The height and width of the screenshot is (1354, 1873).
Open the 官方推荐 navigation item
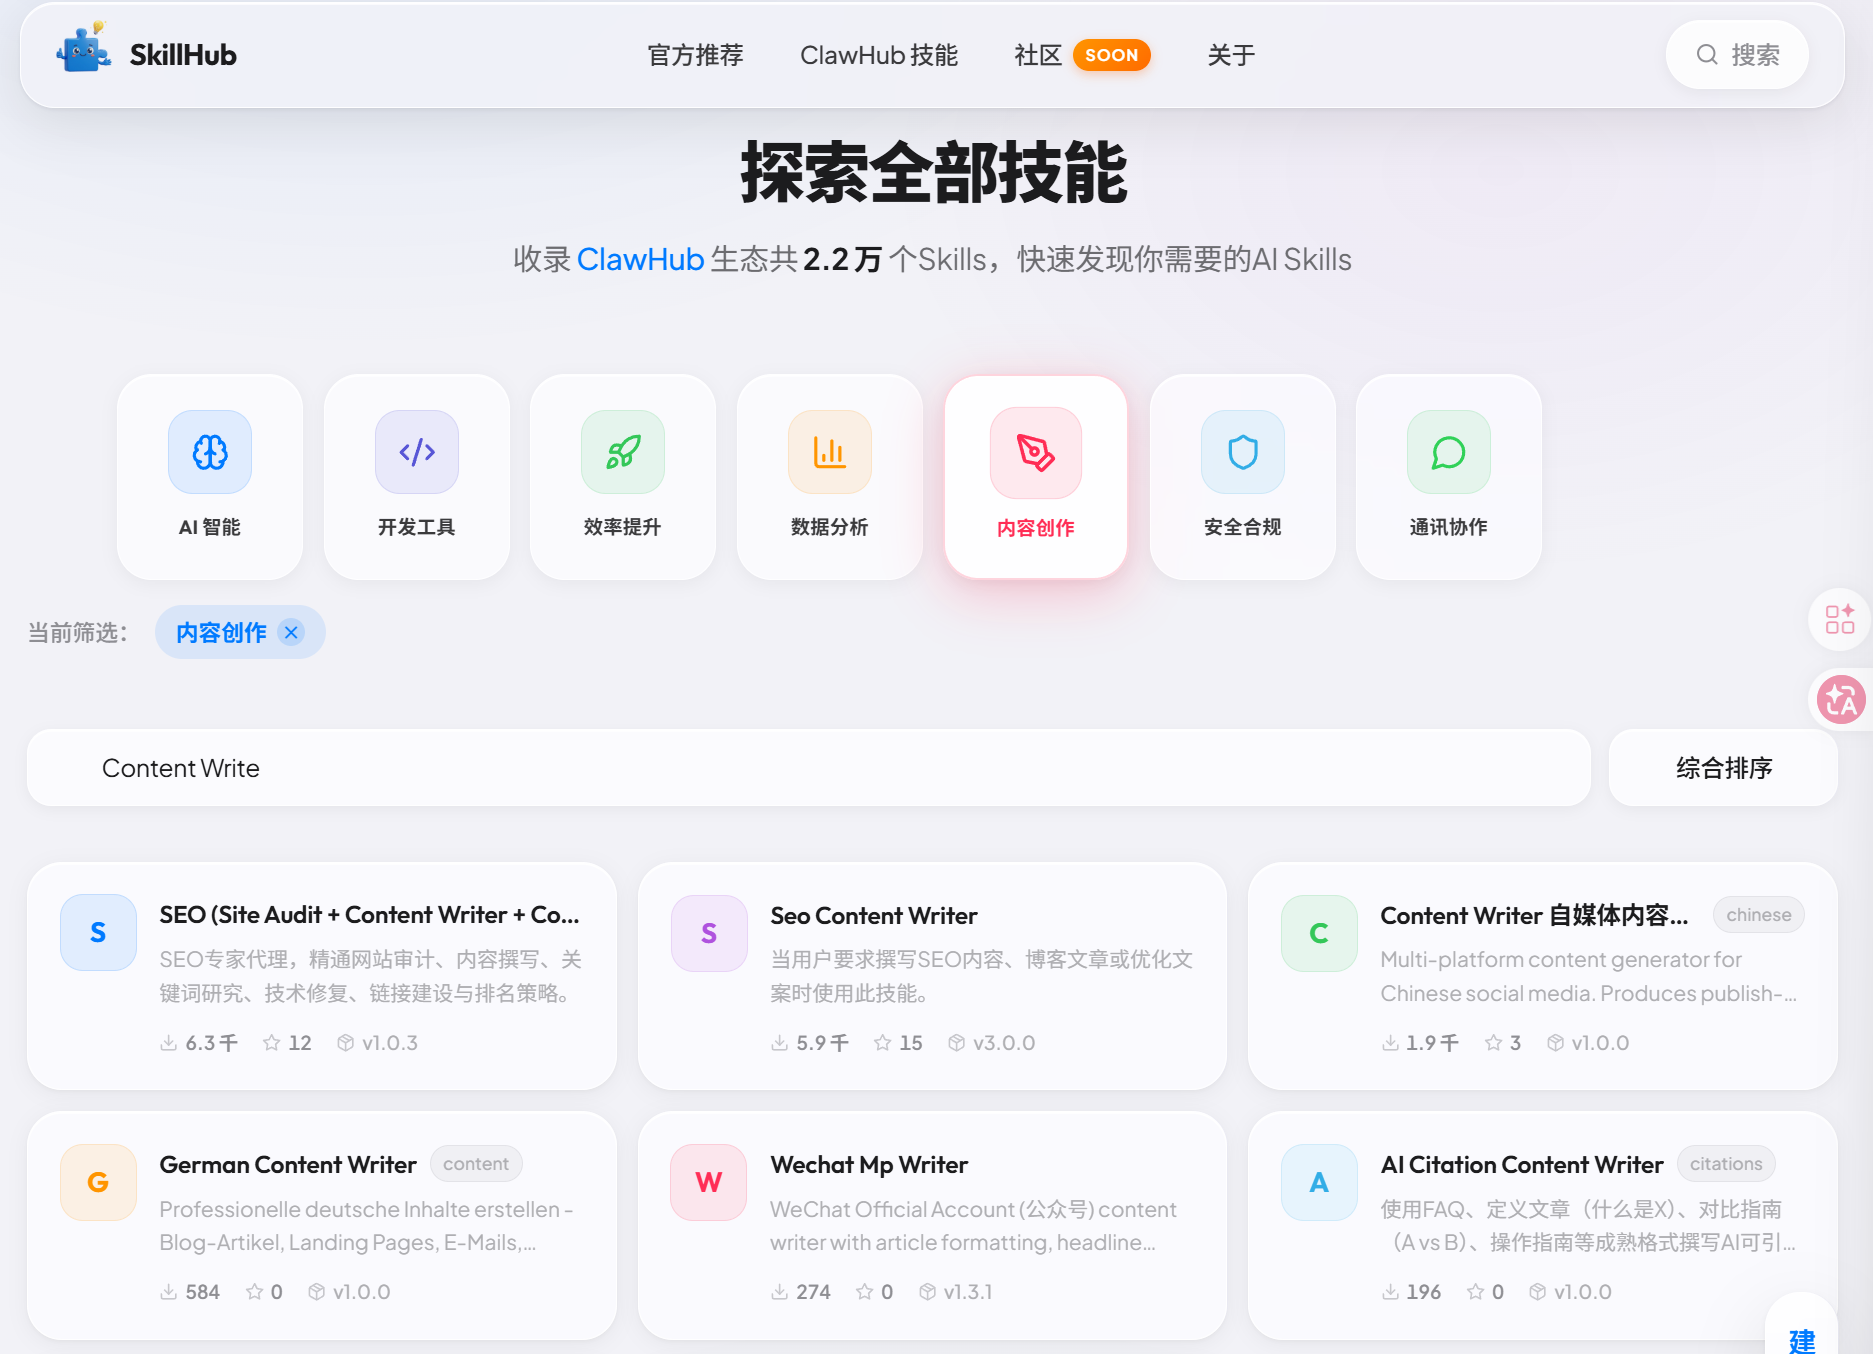click(x=695, y=55)
